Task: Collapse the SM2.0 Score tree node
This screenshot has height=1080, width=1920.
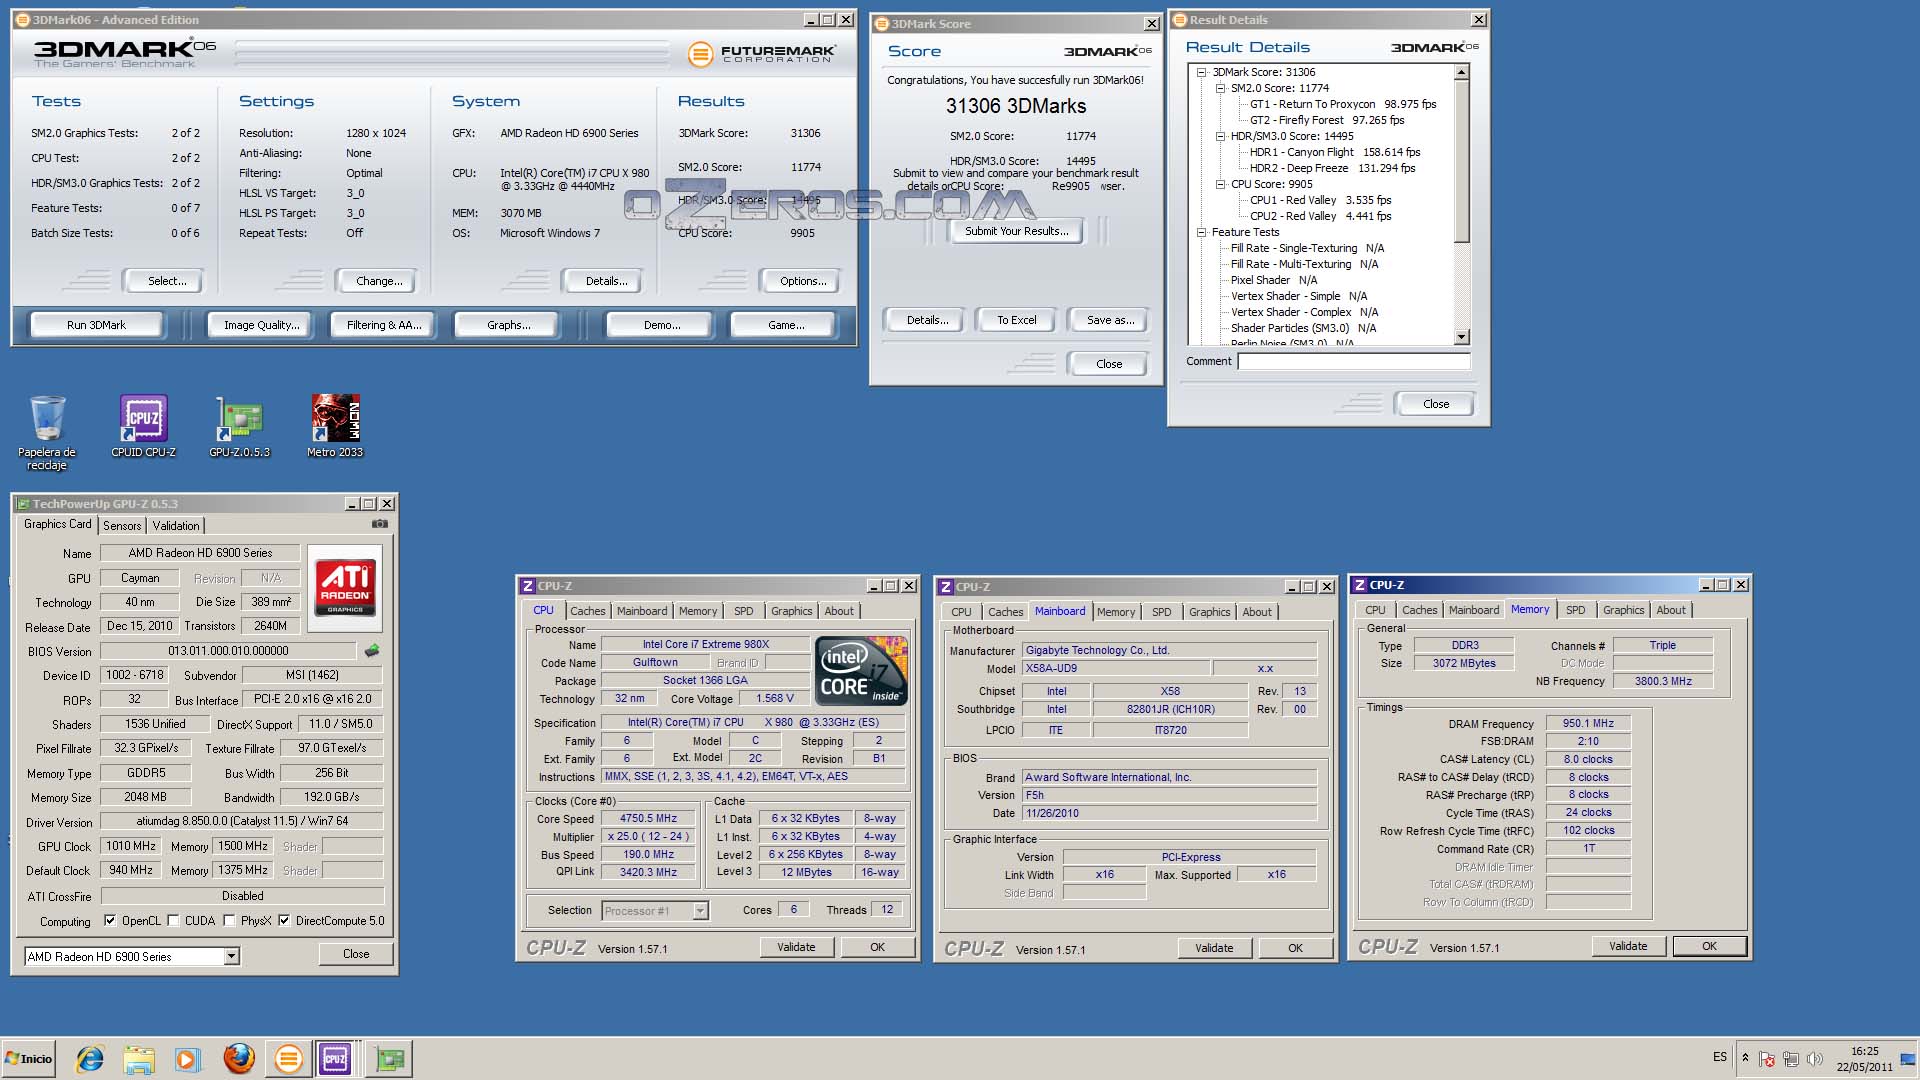Action: [1220, 88]
